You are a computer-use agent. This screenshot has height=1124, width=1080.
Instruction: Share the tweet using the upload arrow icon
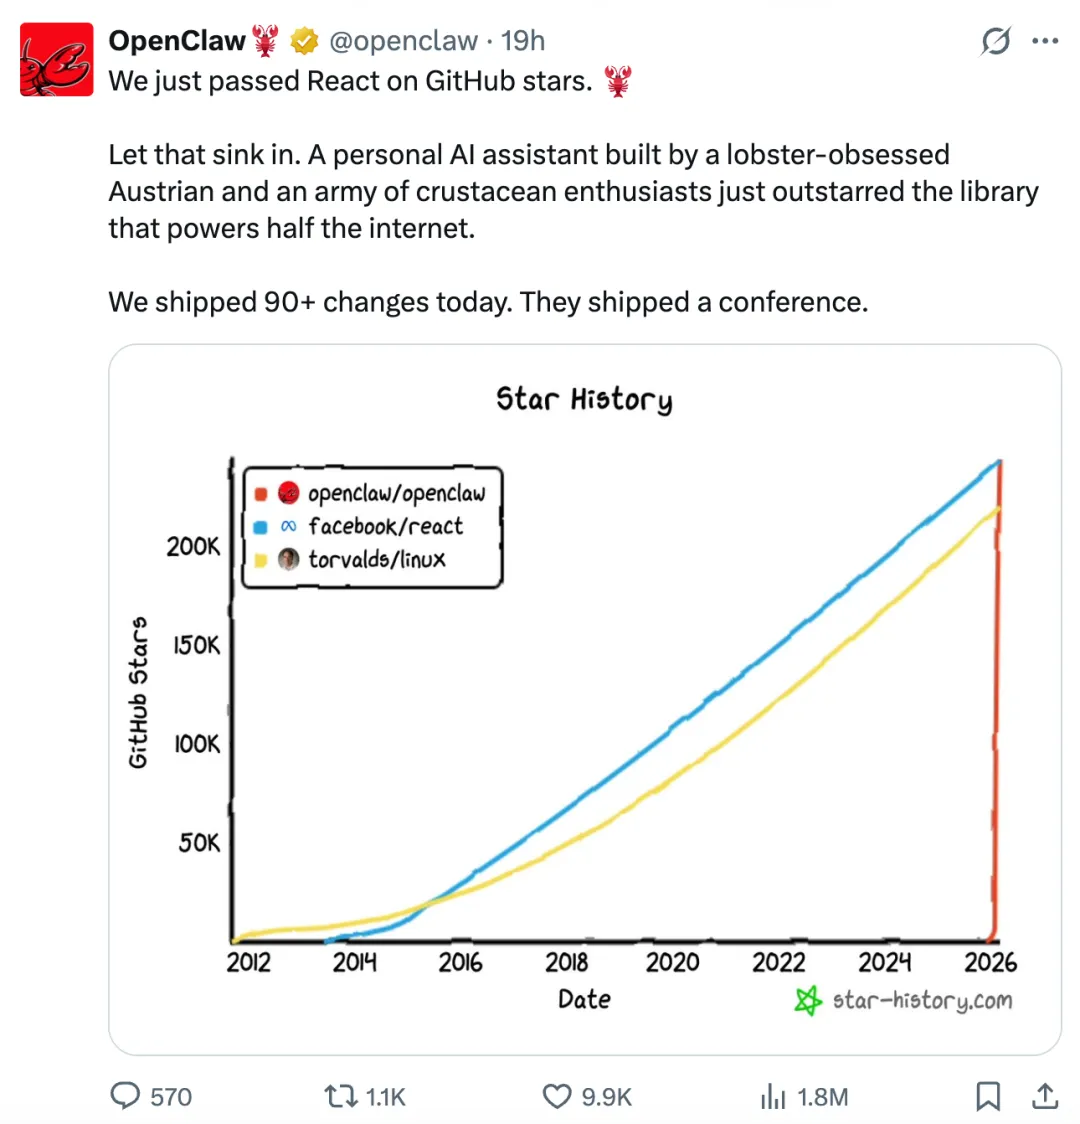coord(1044,1096)
